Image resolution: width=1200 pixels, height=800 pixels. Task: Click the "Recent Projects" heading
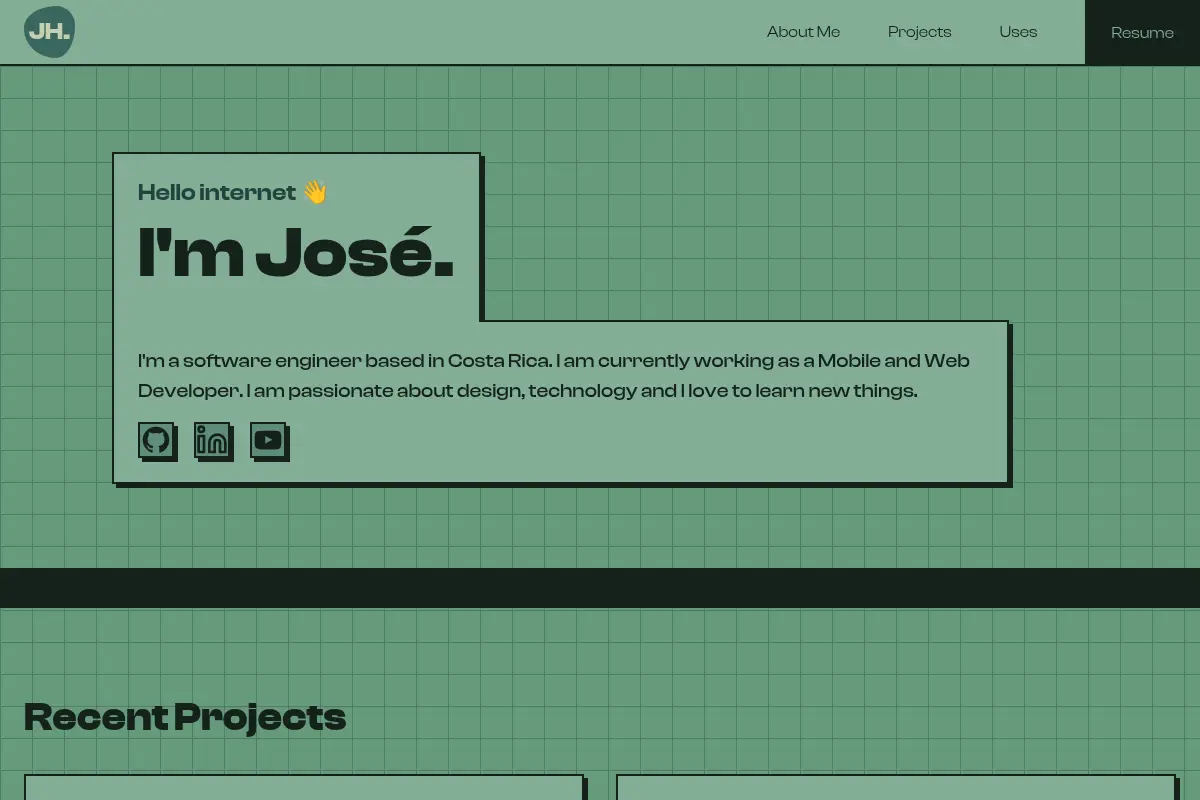coord(185,717)
